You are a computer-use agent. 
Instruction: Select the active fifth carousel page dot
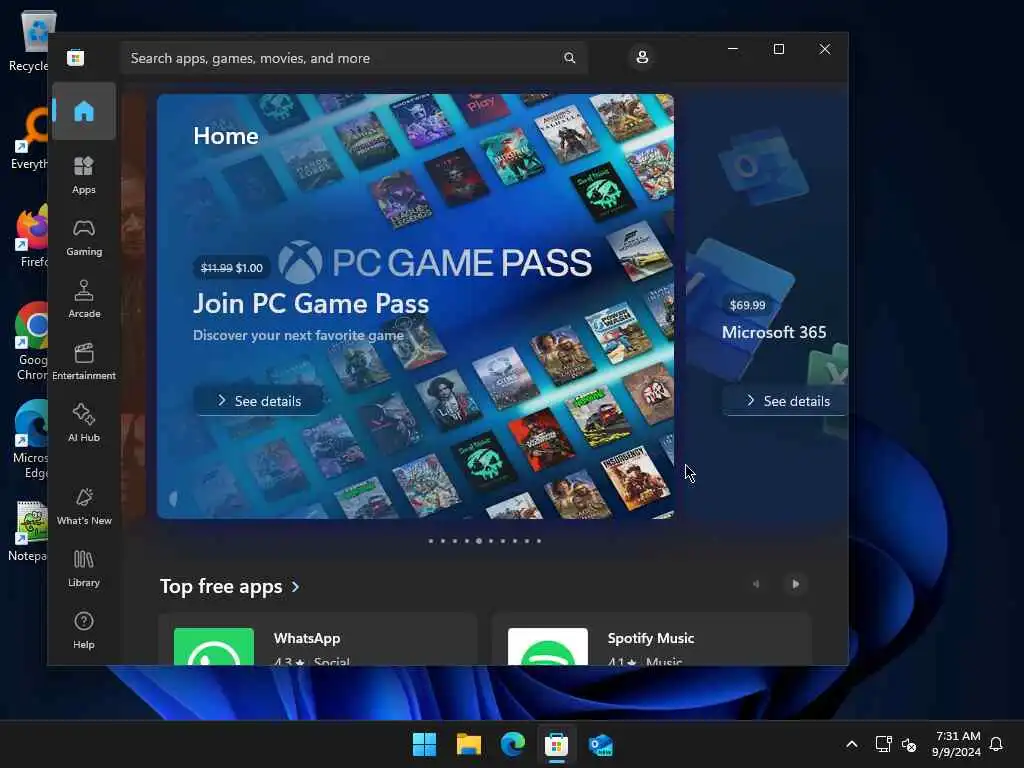[479, 541]
